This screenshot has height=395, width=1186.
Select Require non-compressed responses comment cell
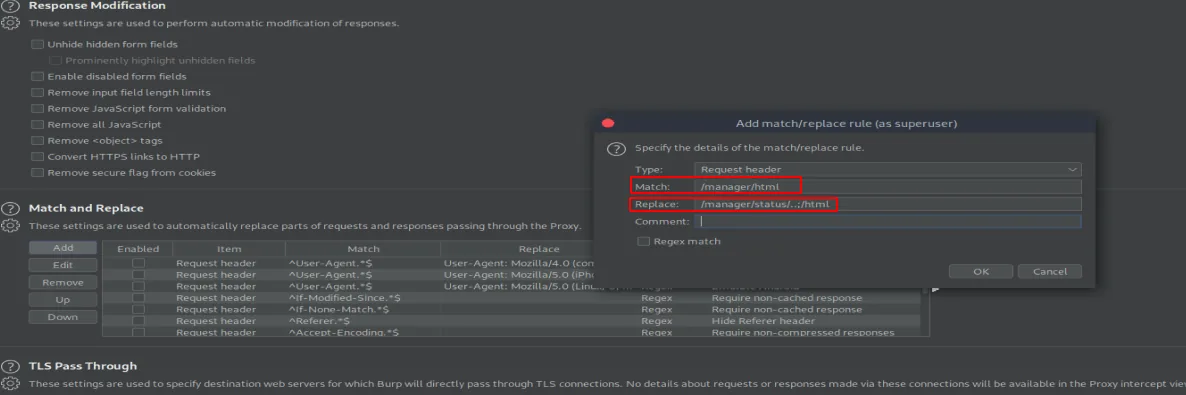click(x=814, y=332)
